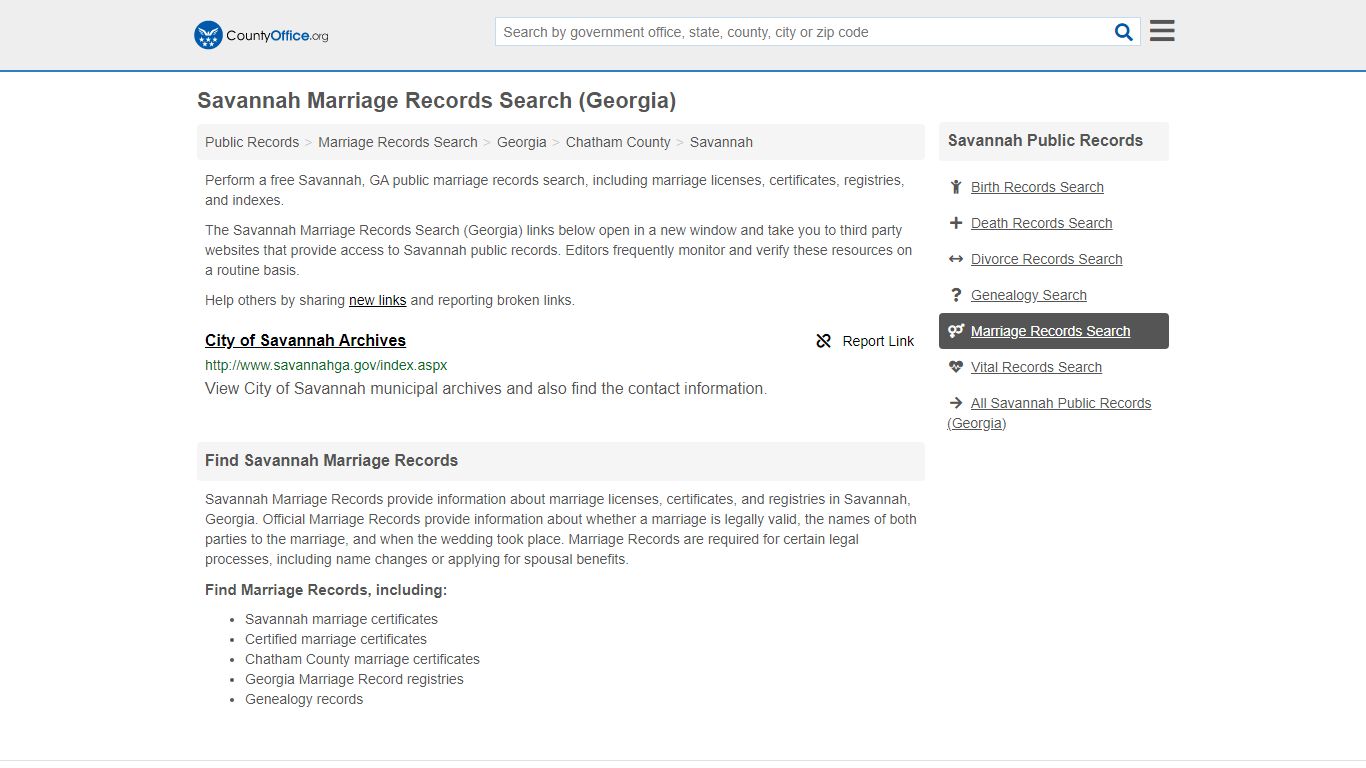The image size is (1366, 768).
Task: Open the Chatham County breadcrumb link
Action: (618, 142)
